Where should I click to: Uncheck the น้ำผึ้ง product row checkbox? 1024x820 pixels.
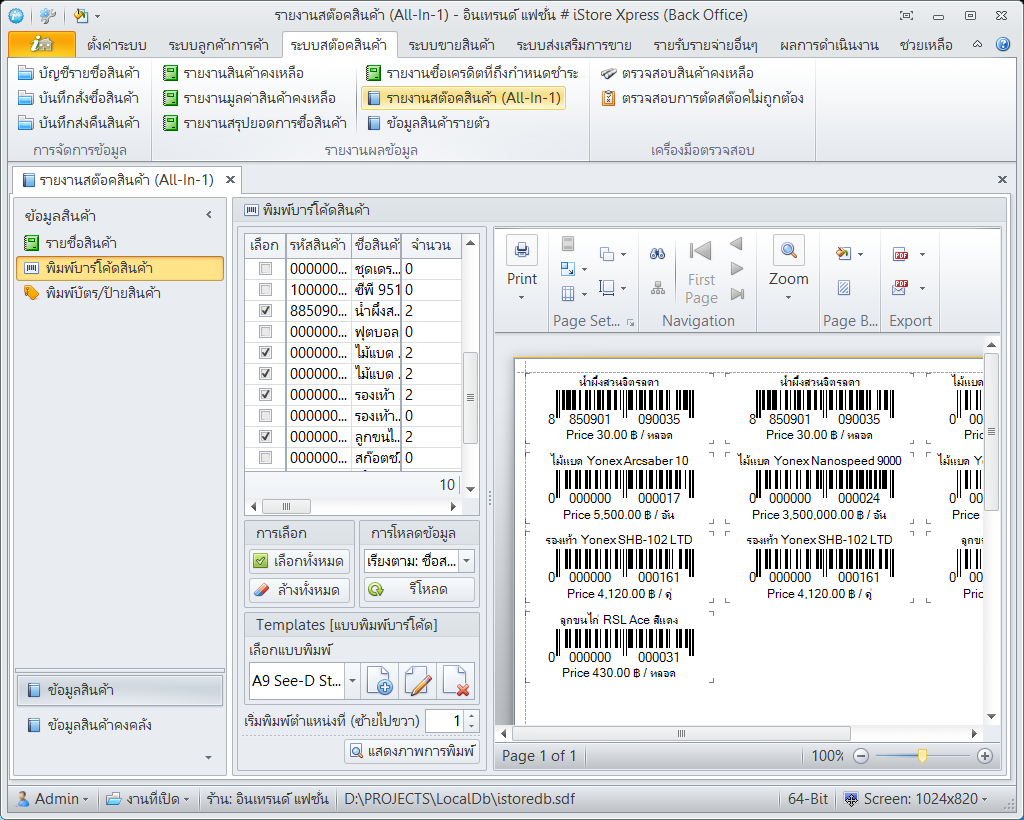click(265, 310)
